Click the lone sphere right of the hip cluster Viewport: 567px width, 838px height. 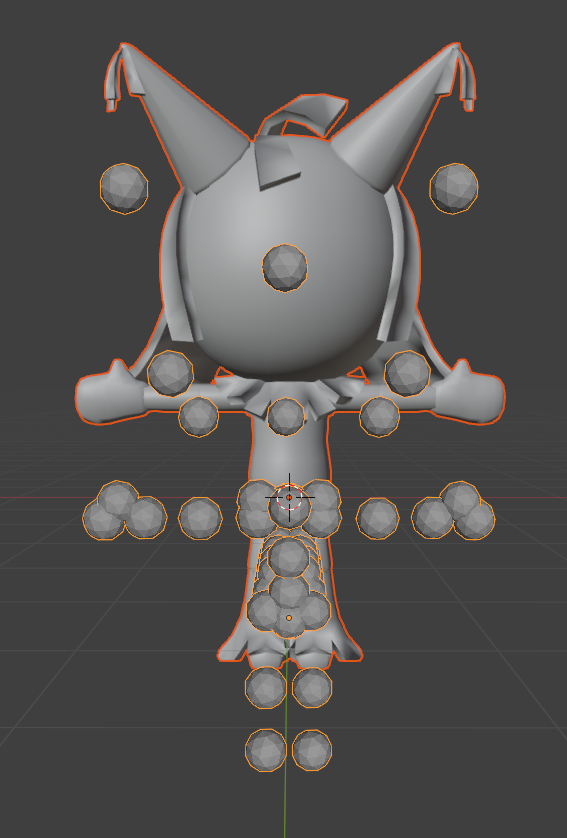(x=377, y=518)
